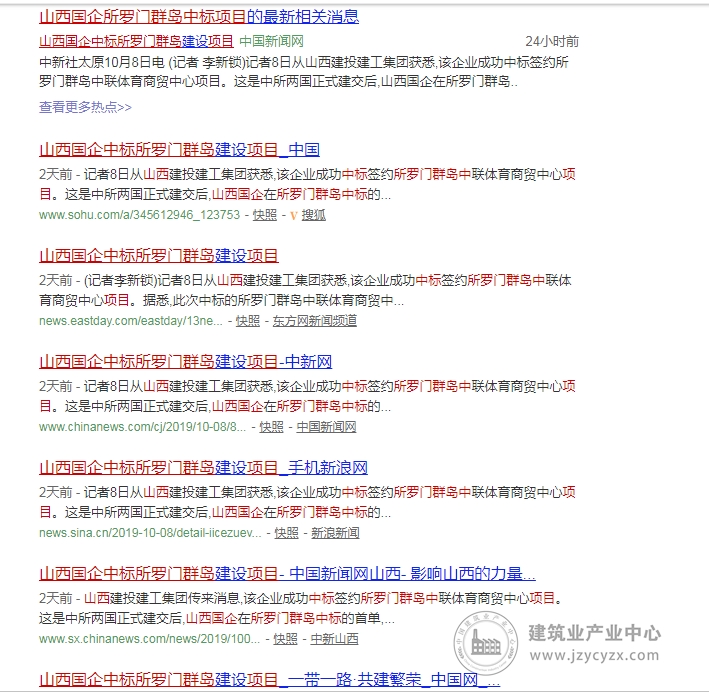Open result titled 山西国企中标所罗门群岛建设项目_中国

click(180, 150)
